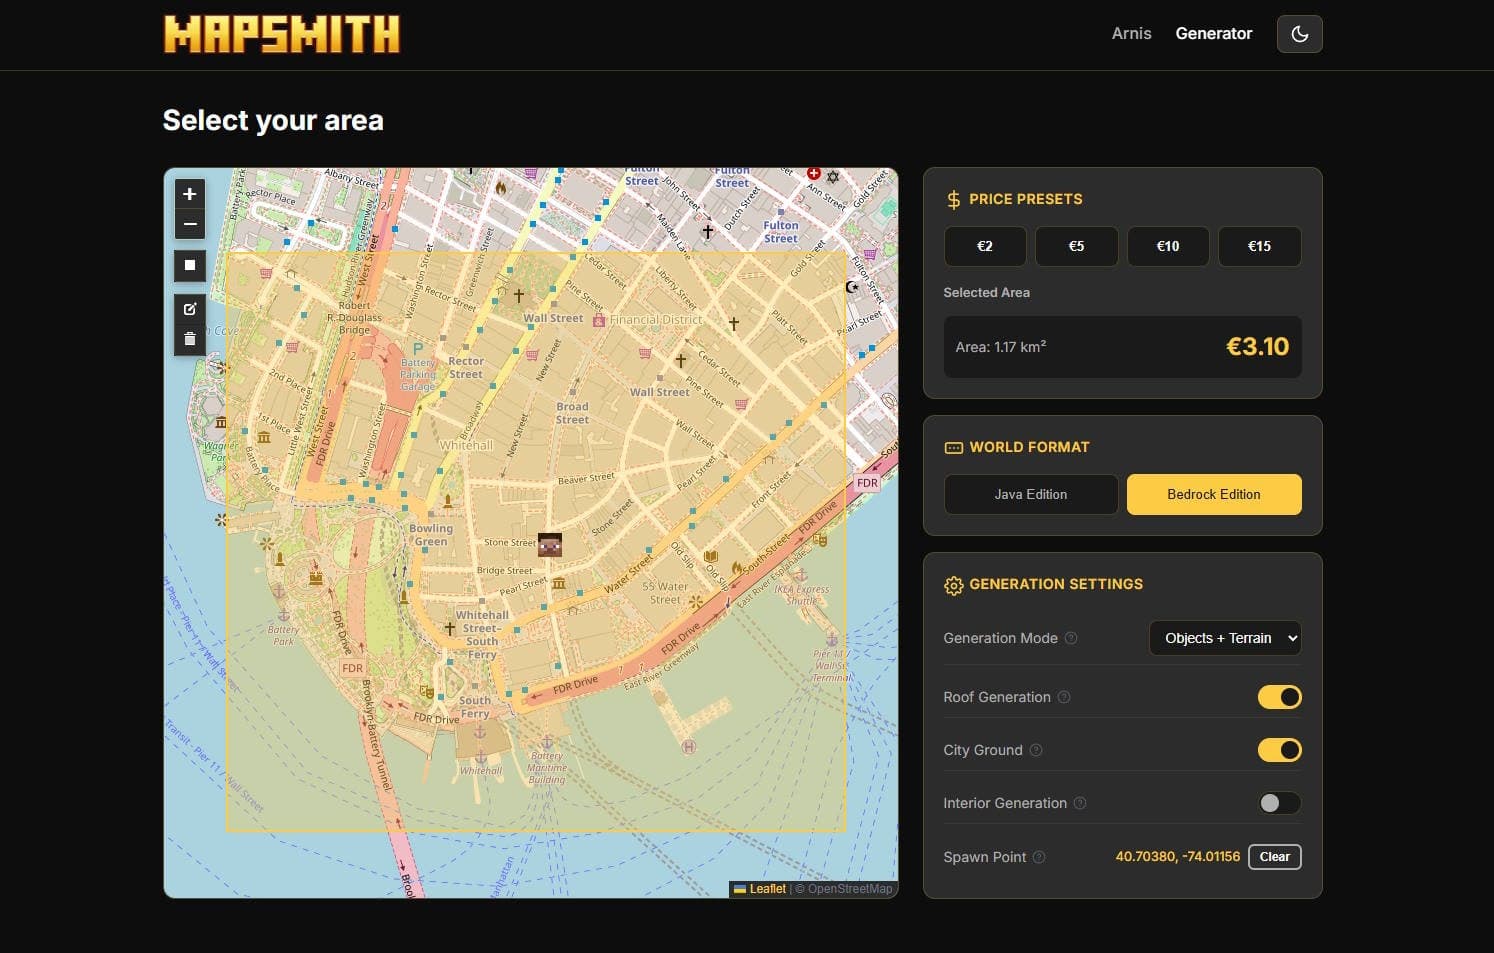Click the Mapsmith logo
Image resolution: width=1494 pixels, height=953 pixels.
(x=280, y=34)
